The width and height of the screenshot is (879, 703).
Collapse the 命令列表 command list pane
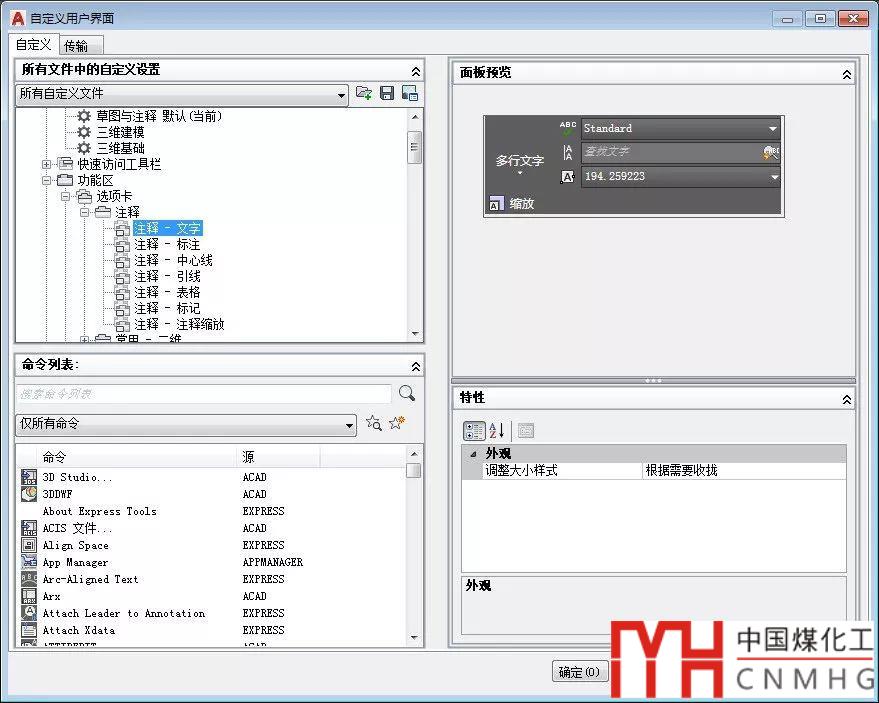415,367
